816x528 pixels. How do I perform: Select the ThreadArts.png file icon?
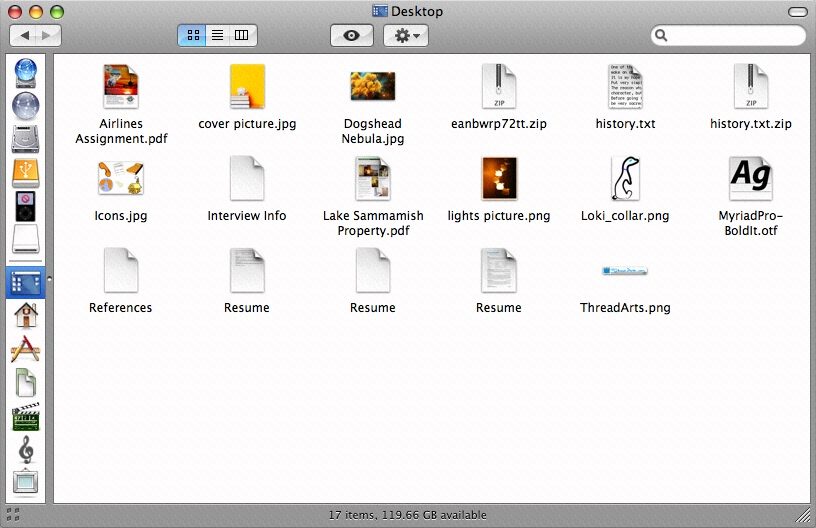coord(625,271)
